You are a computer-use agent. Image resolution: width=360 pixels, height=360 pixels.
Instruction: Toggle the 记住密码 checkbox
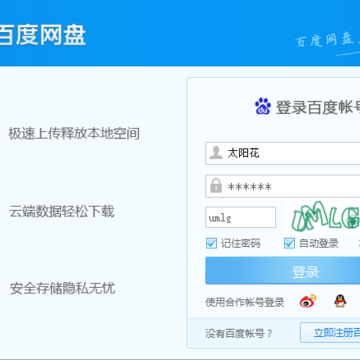coord(211,243)
